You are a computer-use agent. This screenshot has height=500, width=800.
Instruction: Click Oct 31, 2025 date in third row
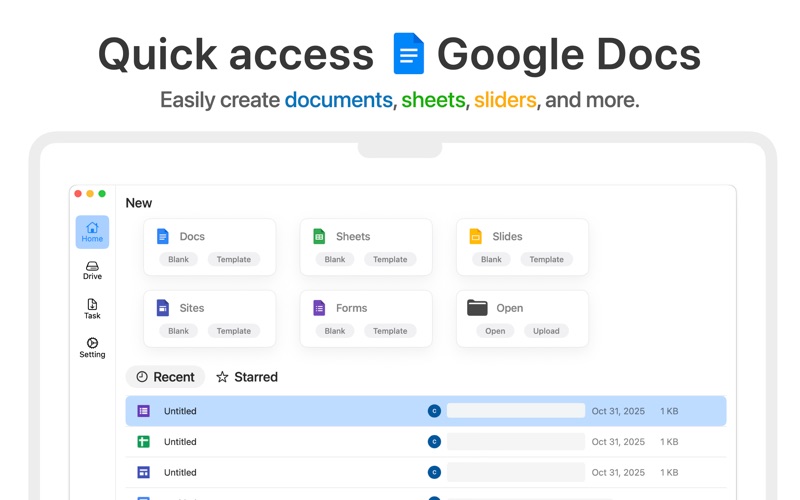(x=618, y=472)
